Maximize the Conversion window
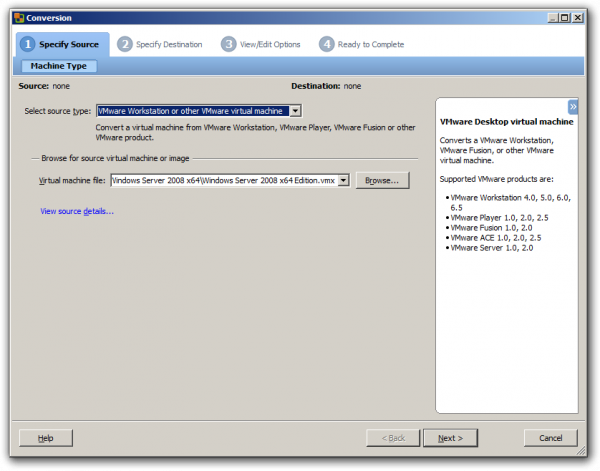This screenshot has height=471, width=600. pyautogui.click(x=565, y=18)
